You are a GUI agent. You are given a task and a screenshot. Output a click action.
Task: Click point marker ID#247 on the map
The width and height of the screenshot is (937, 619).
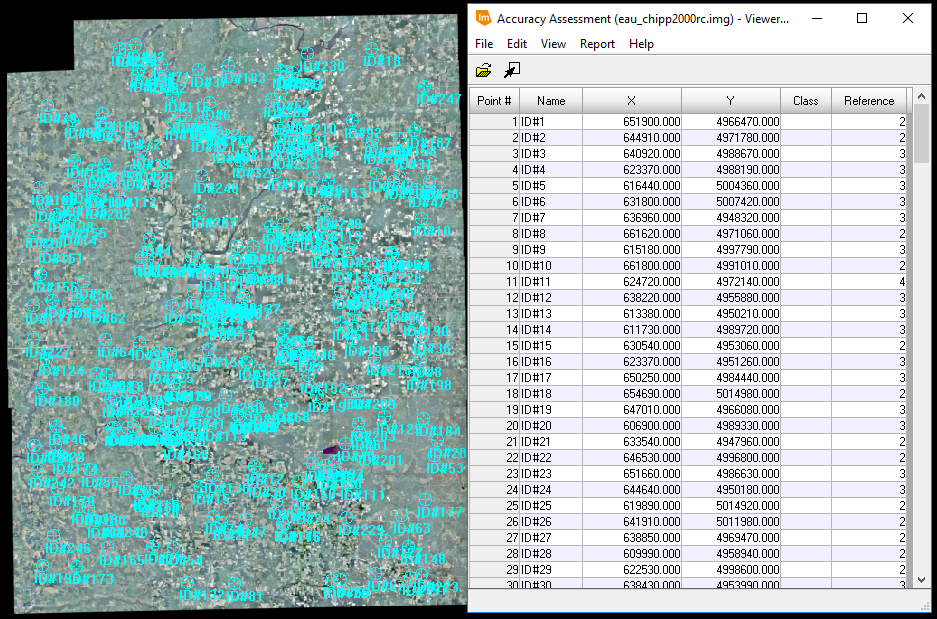(425, 87)
